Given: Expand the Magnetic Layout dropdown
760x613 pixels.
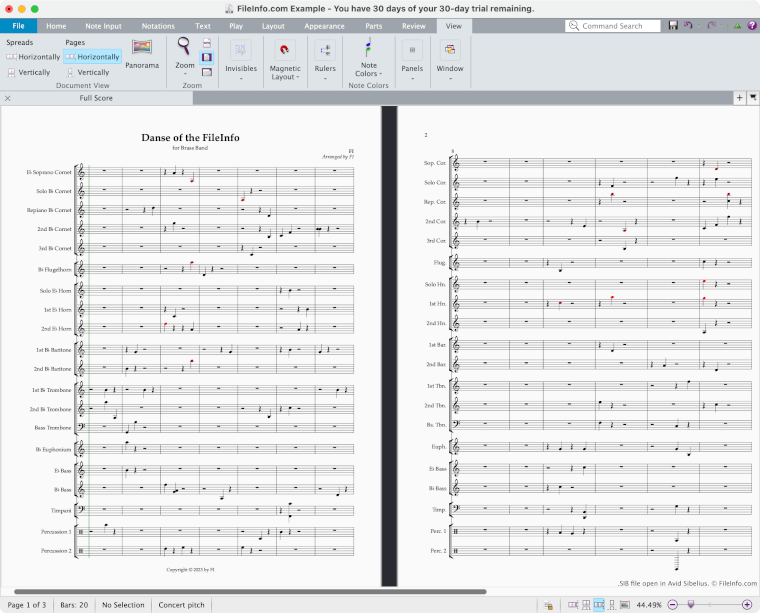Looking at the screenshot, I should click(285, 77).
